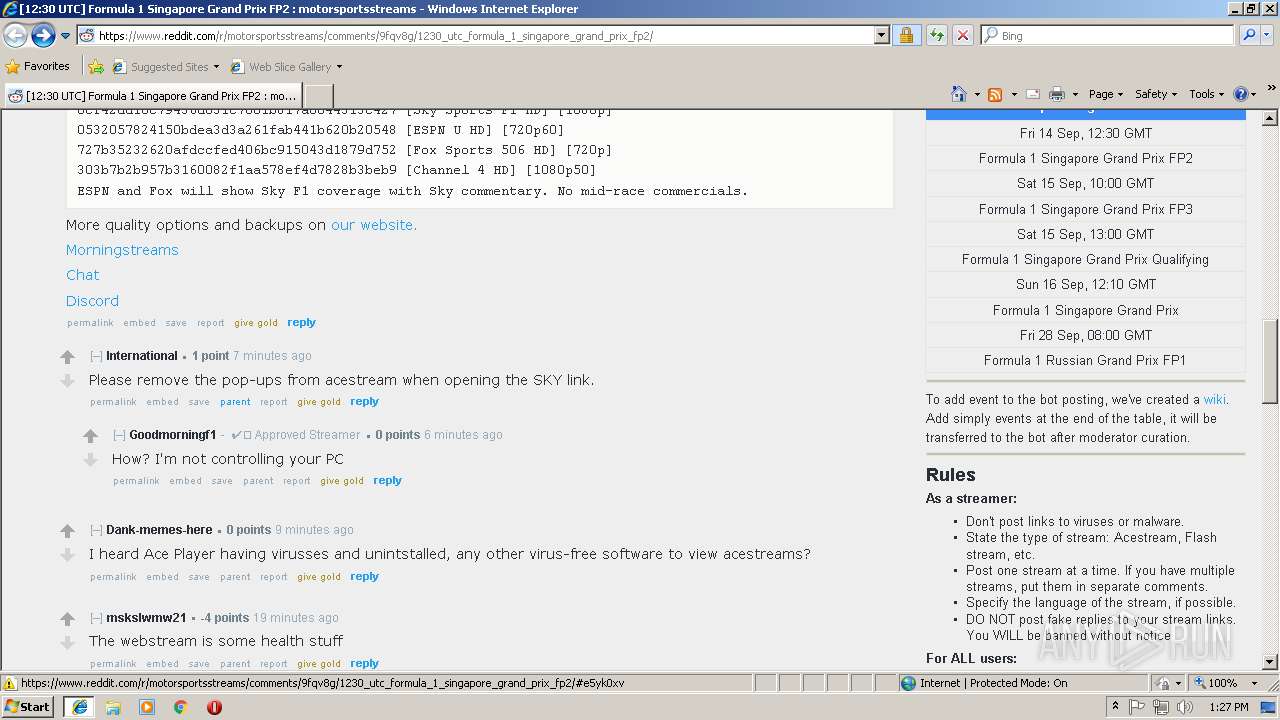Click the Forward navigation arrow
Image resolution: width=1280 pixels, height=720 pixels.
pos(43,35)
